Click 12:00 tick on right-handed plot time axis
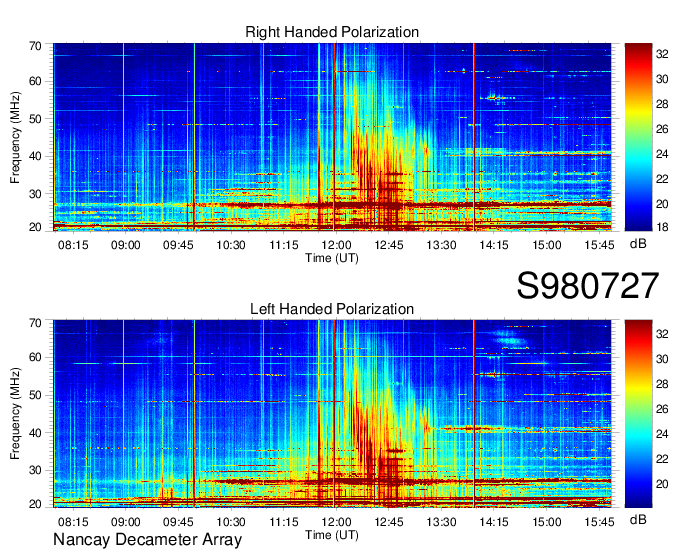Image resolution: width=680 pixels, height=552 pixels. [336, 245]
